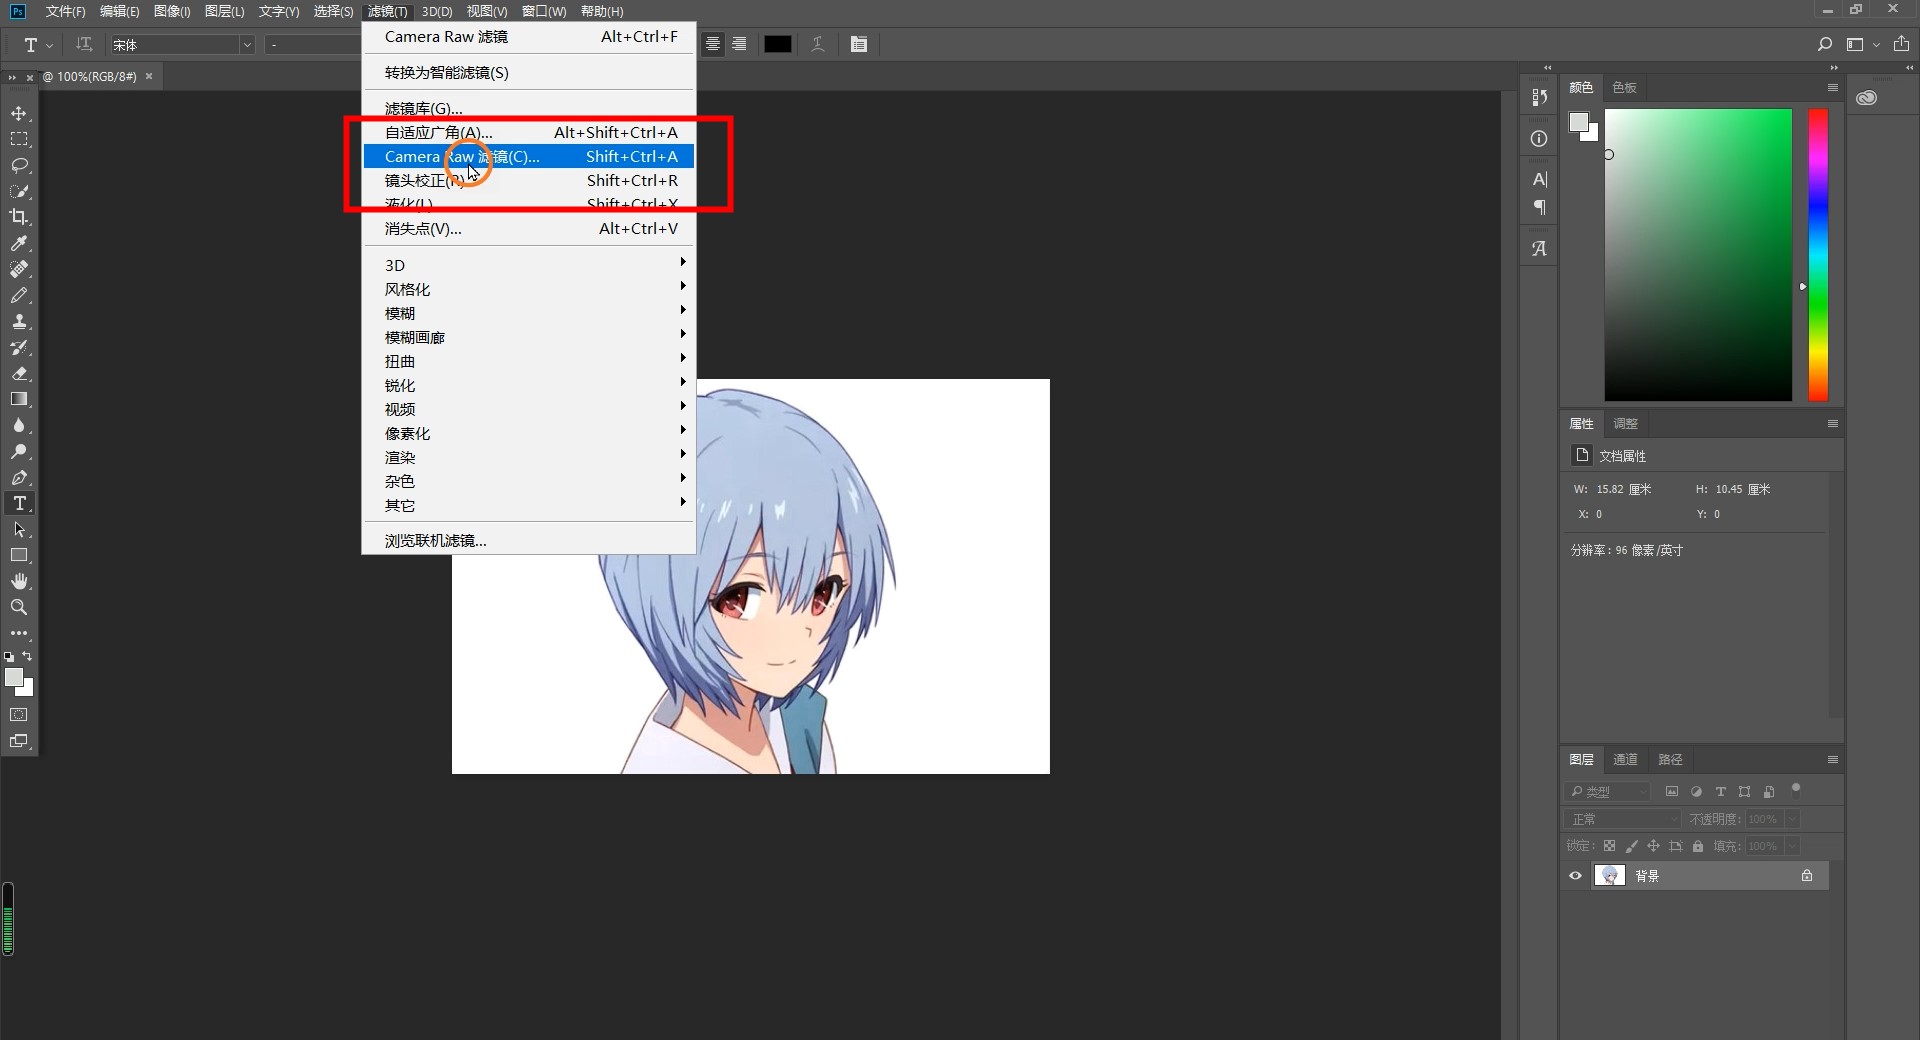Viewport: 1920px width, 1040px height.
Task: Switch to the 通道 tab
Action: click(x=1625, y=760)
